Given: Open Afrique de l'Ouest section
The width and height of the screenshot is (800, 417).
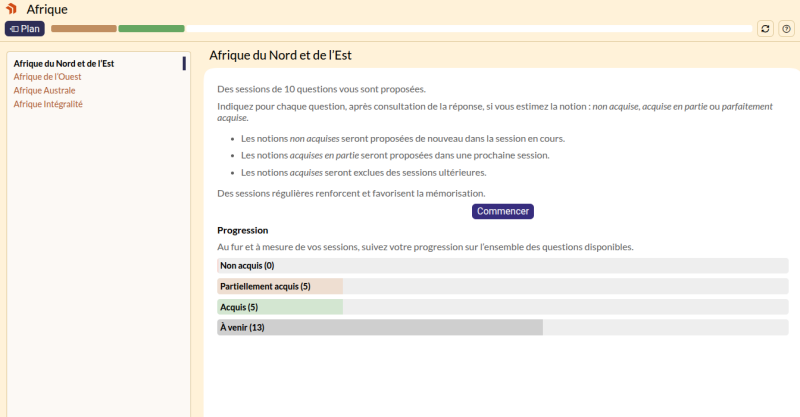Looking at the screenshot, I should 47,77.
